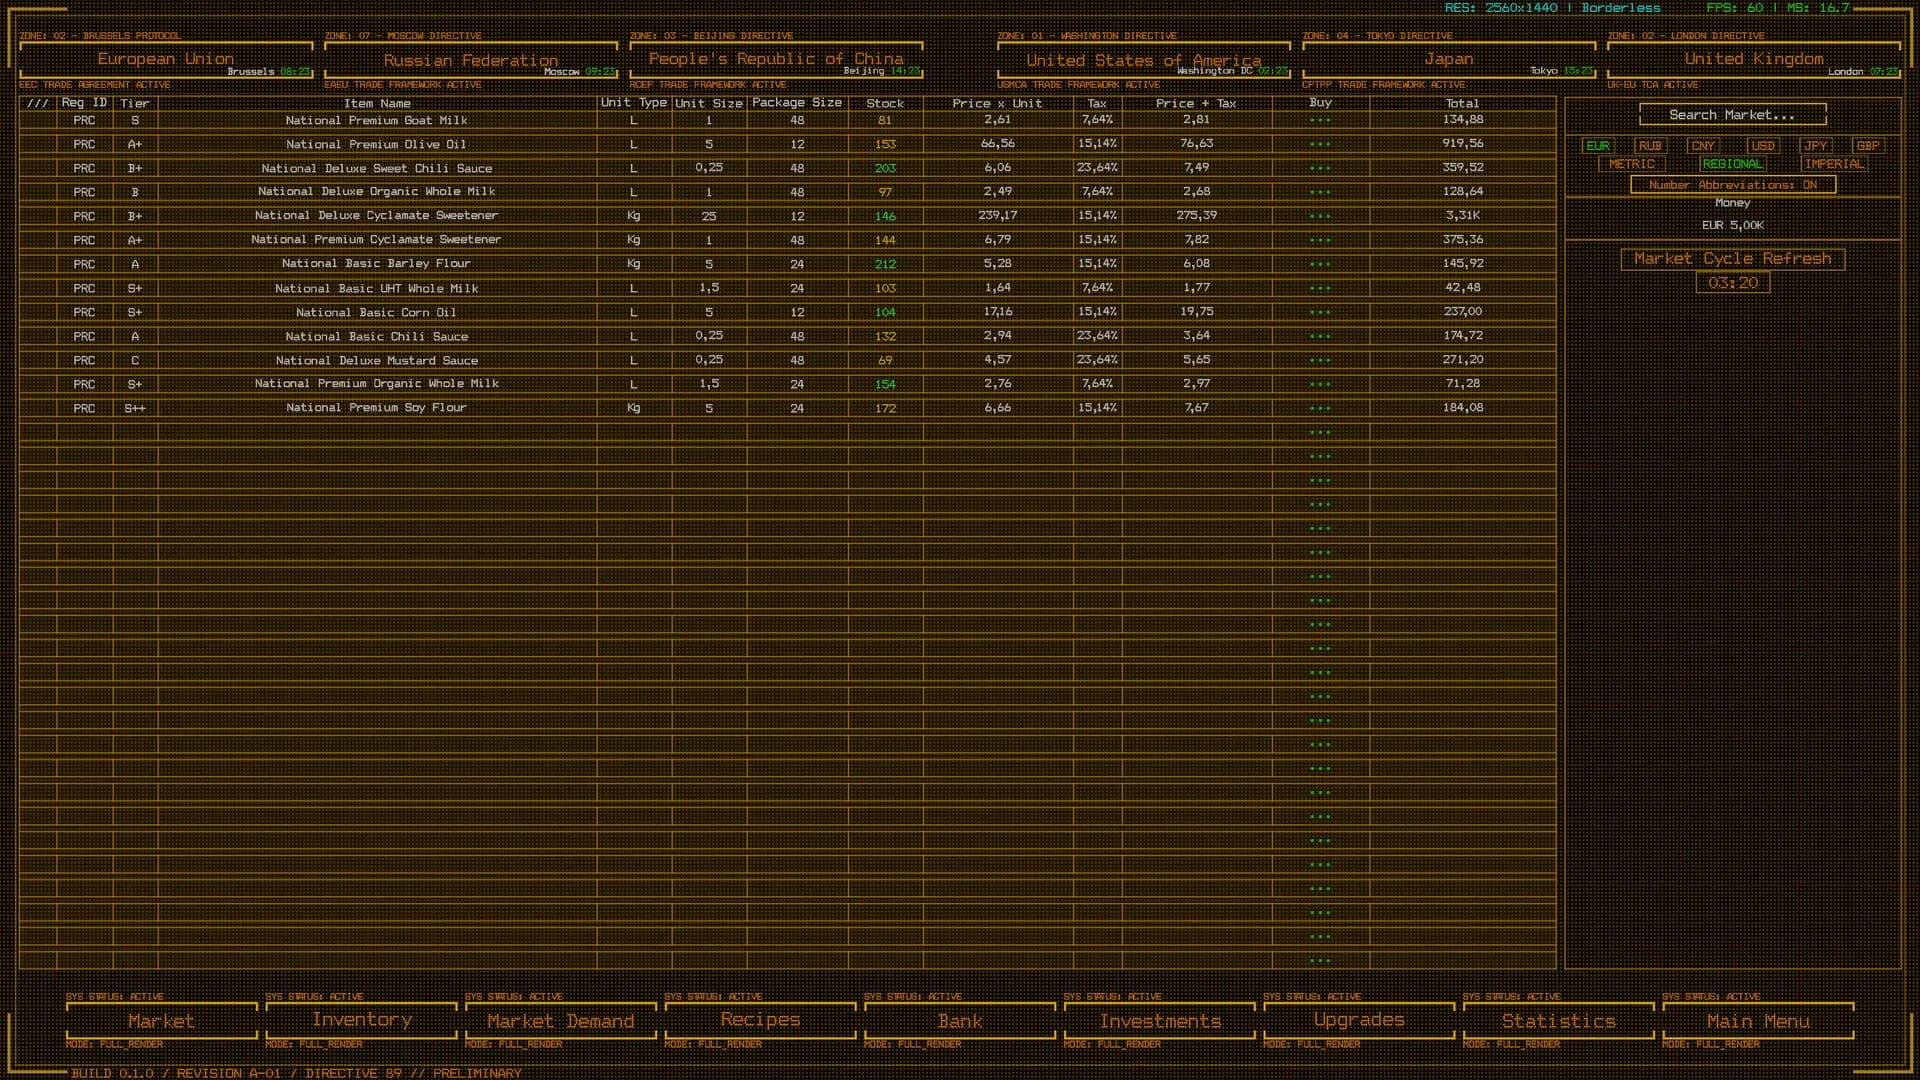
Task: Open the Market screen
Action: tap(162, 1021)
